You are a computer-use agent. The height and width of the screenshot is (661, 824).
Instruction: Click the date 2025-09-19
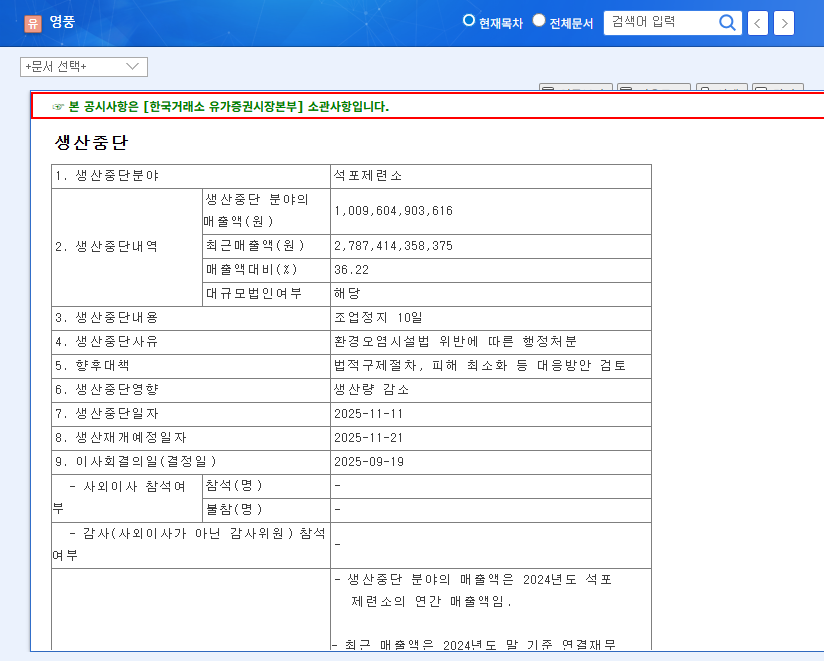click(368, 462)
